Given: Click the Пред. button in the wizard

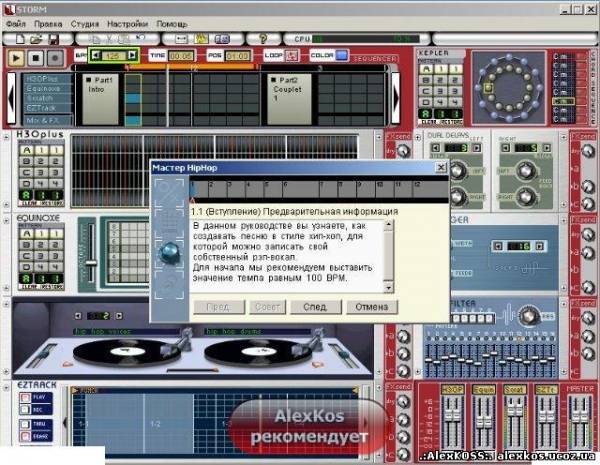Looking at the screenshot, I should (x=219, y=307).
